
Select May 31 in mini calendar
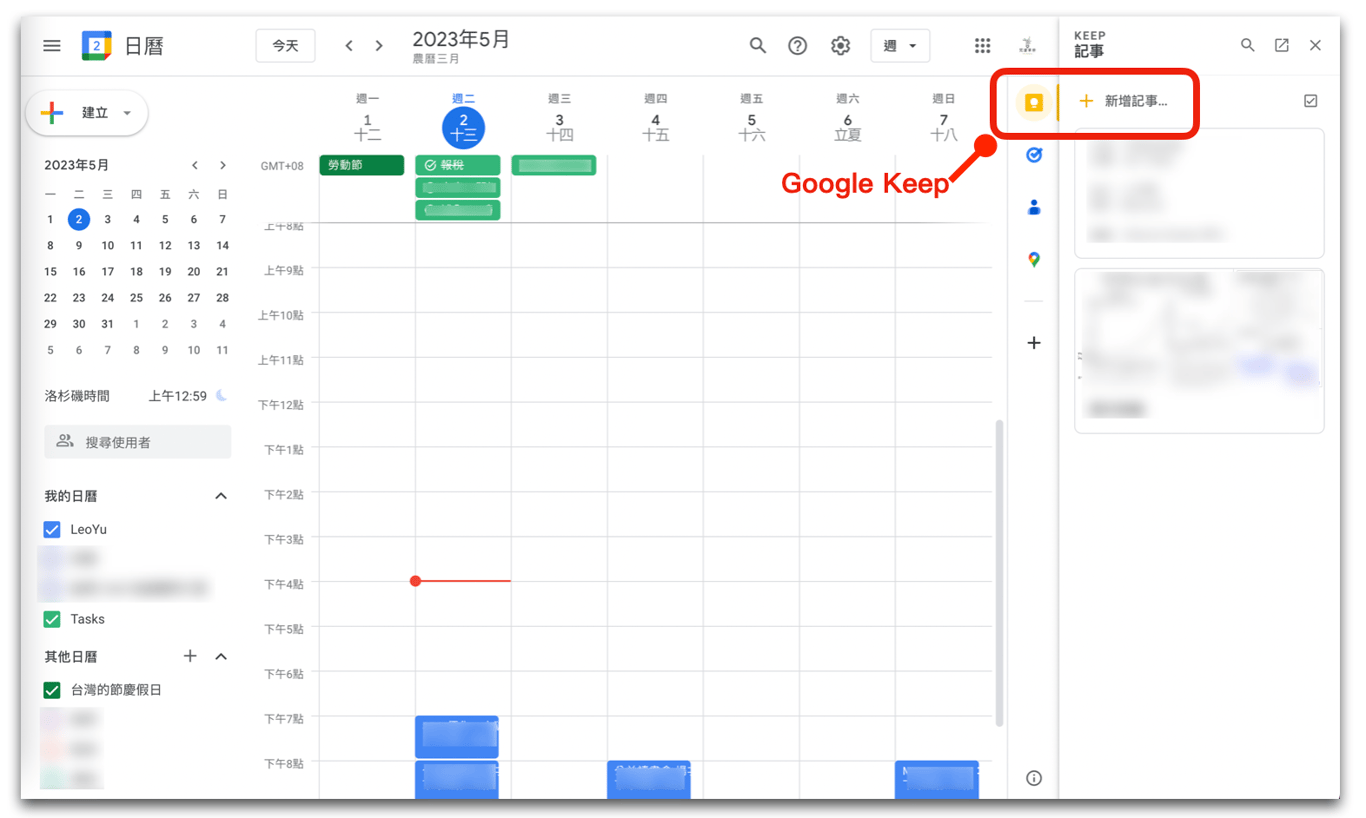point(108,324)
